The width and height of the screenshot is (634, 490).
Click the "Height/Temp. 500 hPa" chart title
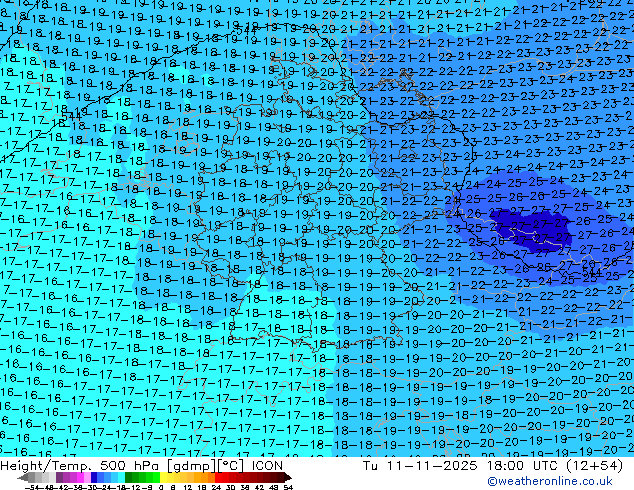point(80,466)
